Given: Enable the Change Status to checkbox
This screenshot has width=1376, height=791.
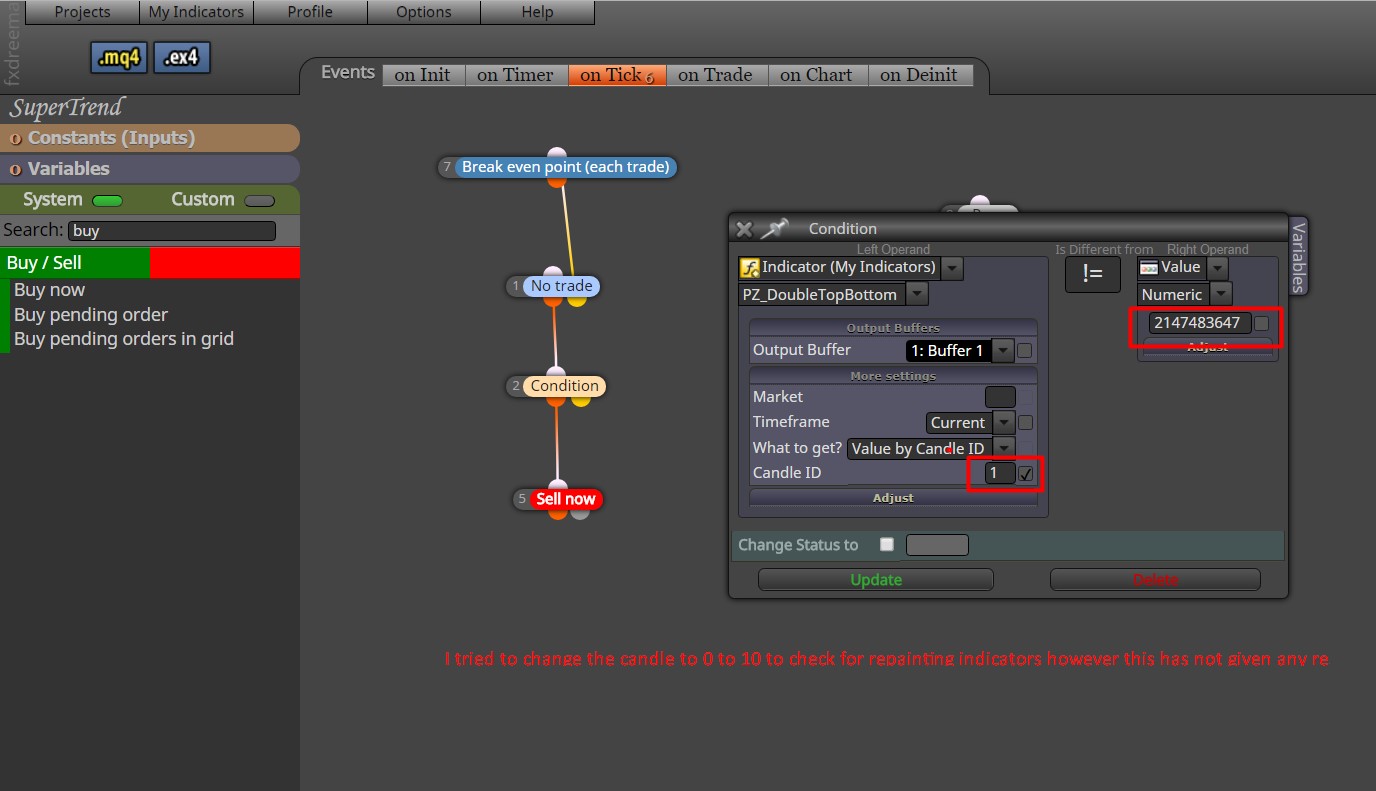Looking at the screenshot, I should click(x=886, y=545).
